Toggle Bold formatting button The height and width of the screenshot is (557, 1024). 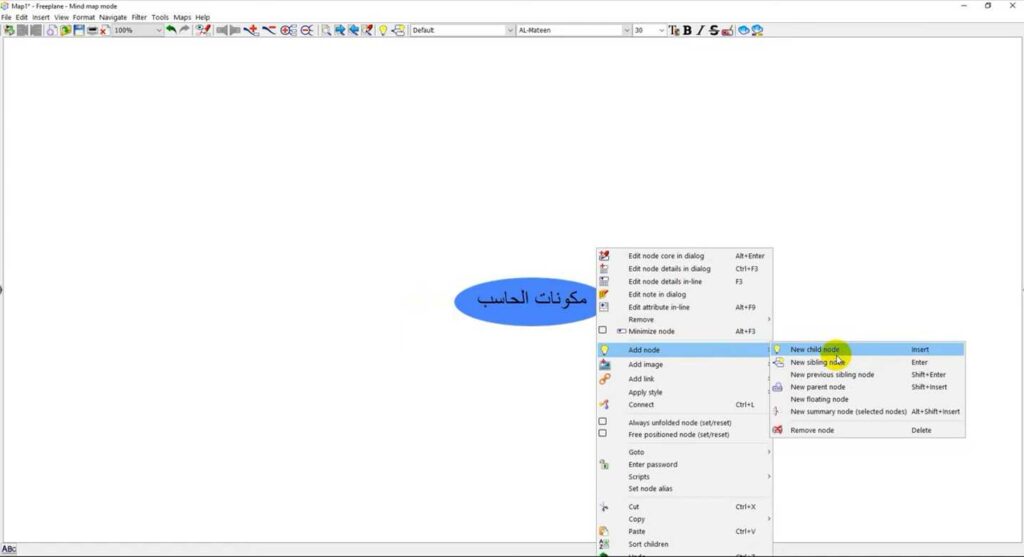687,30
